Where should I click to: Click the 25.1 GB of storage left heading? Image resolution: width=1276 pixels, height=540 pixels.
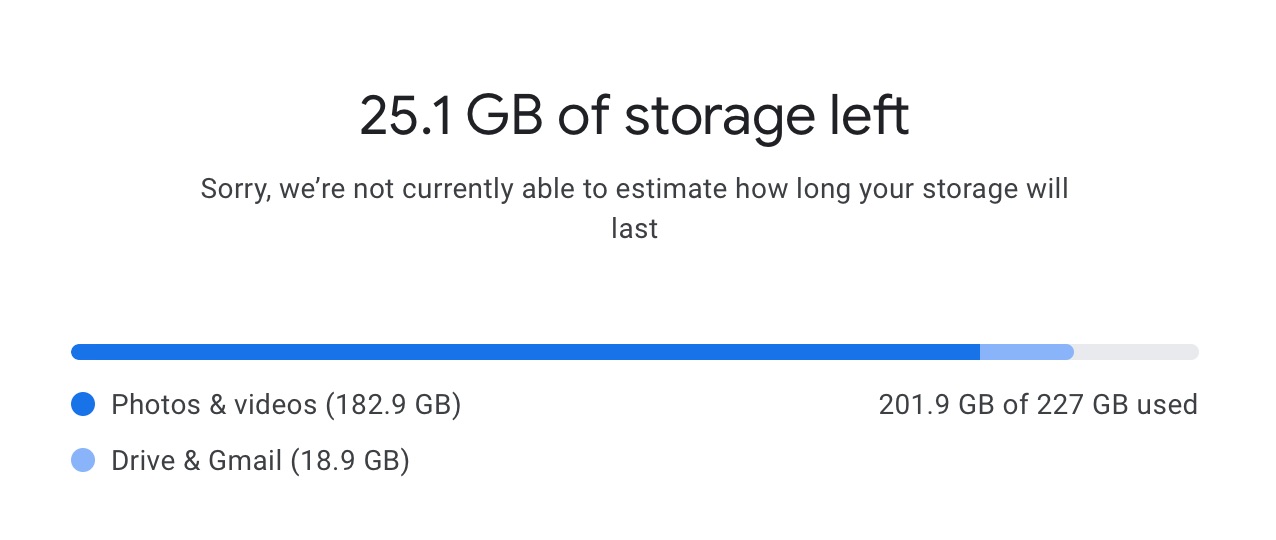click(x=635, y=118)
